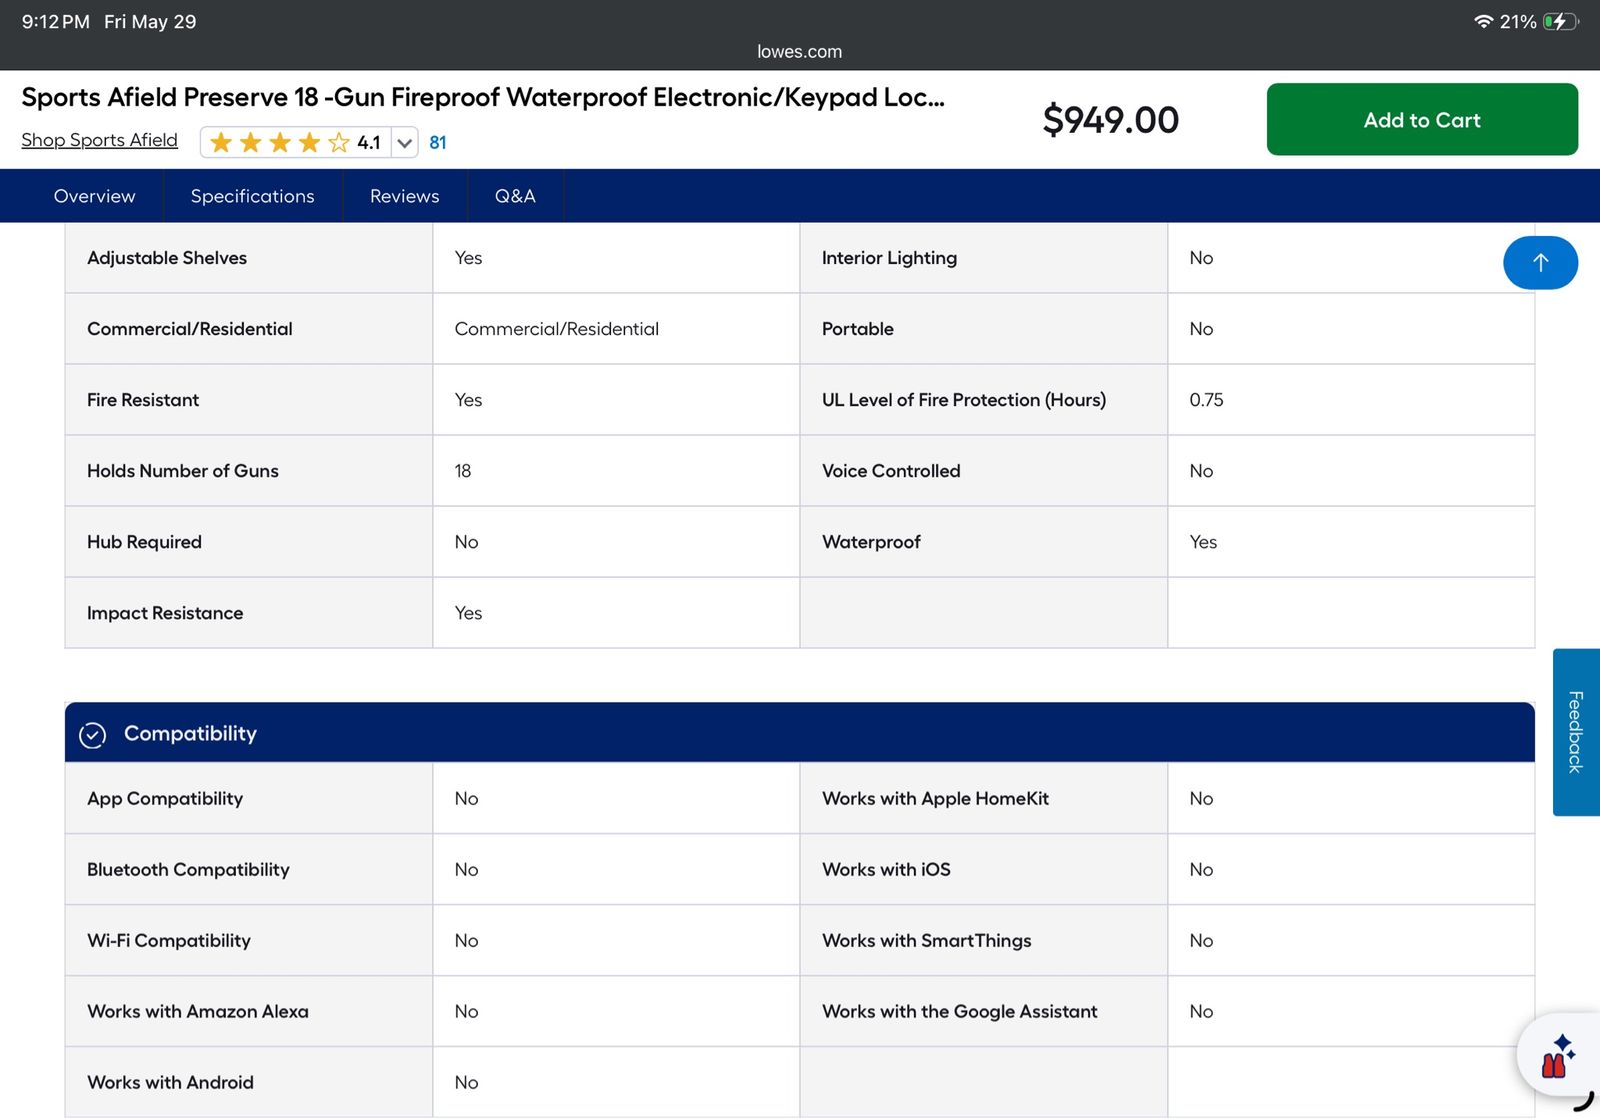Click the star rating stars
The width and height of the screenshot is (1600, 1118).
click(x=280, y=143)
